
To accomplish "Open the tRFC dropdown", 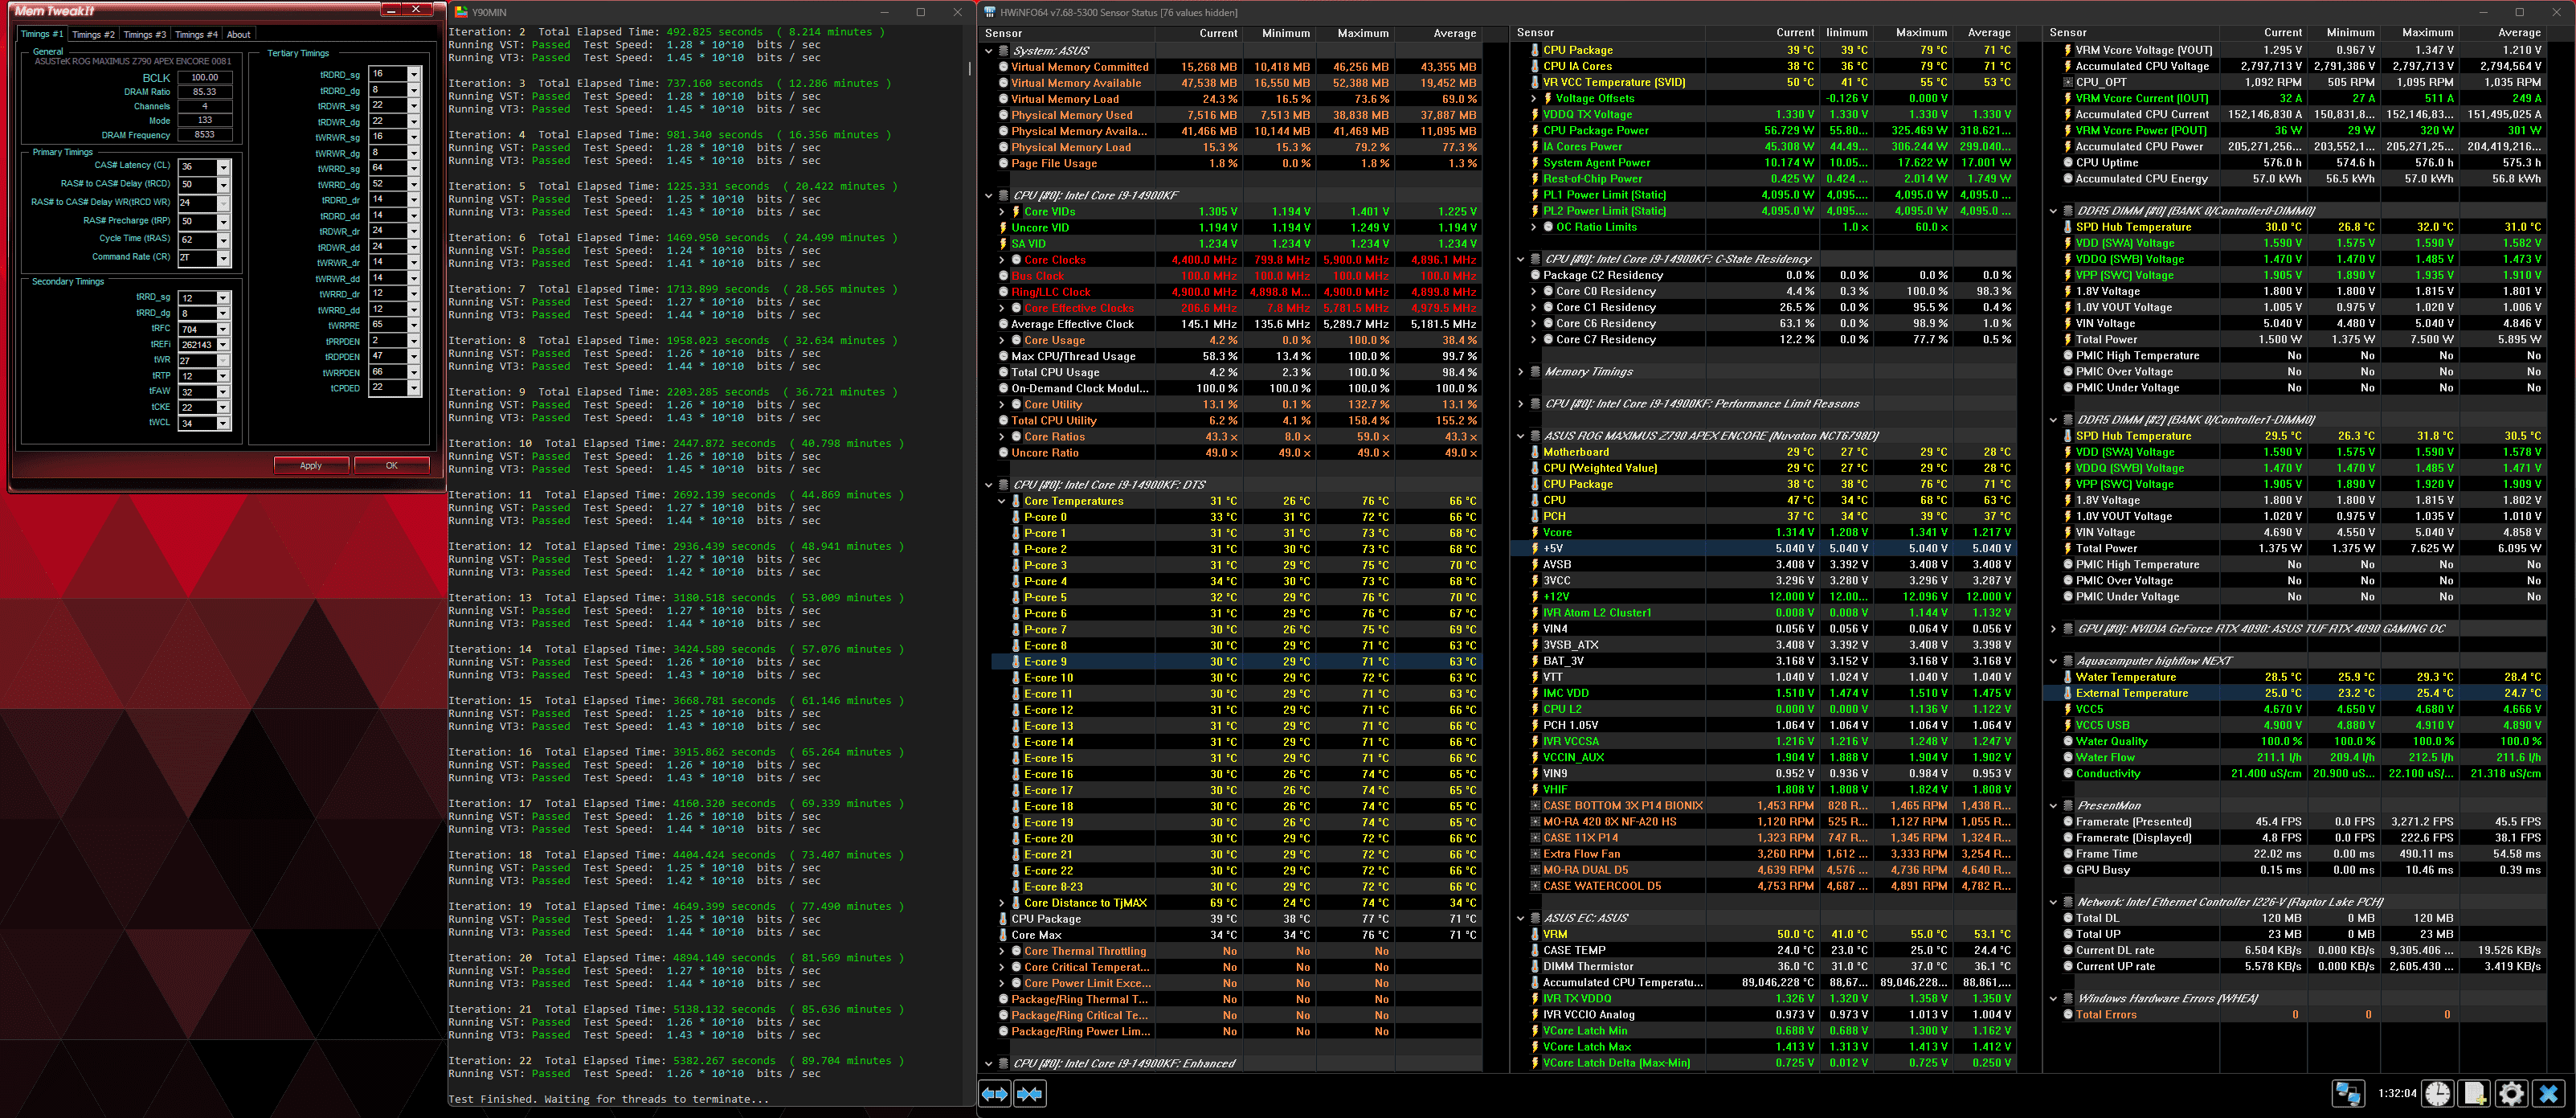I will [223, 329].
